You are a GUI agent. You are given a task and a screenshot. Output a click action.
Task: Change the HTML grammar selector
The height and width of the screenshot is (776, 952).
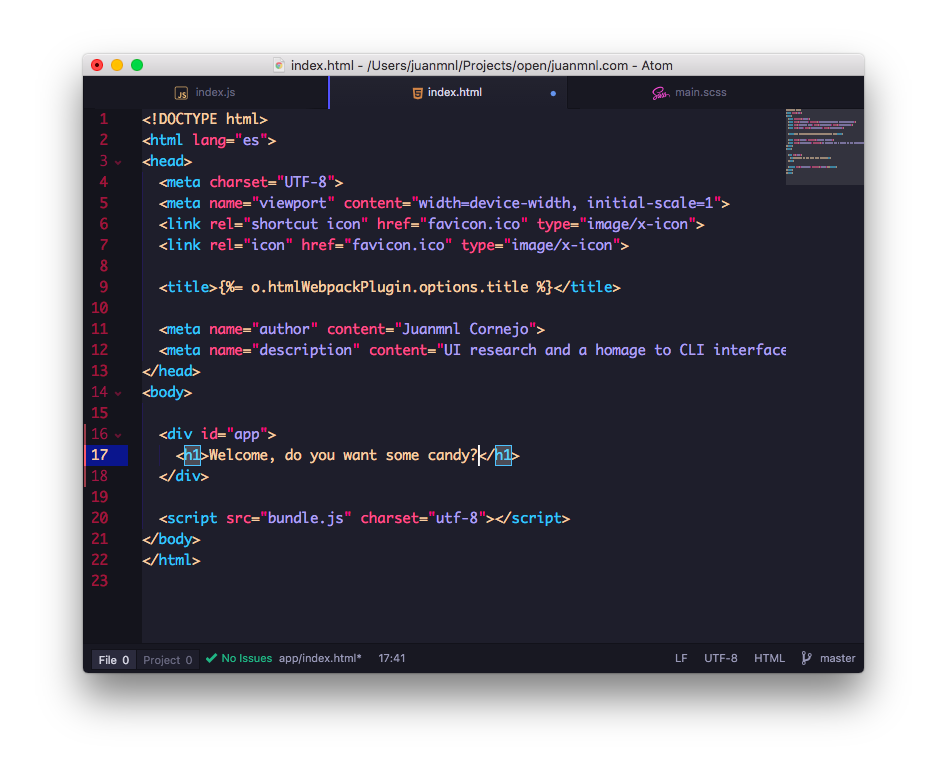tap(769, 658)
